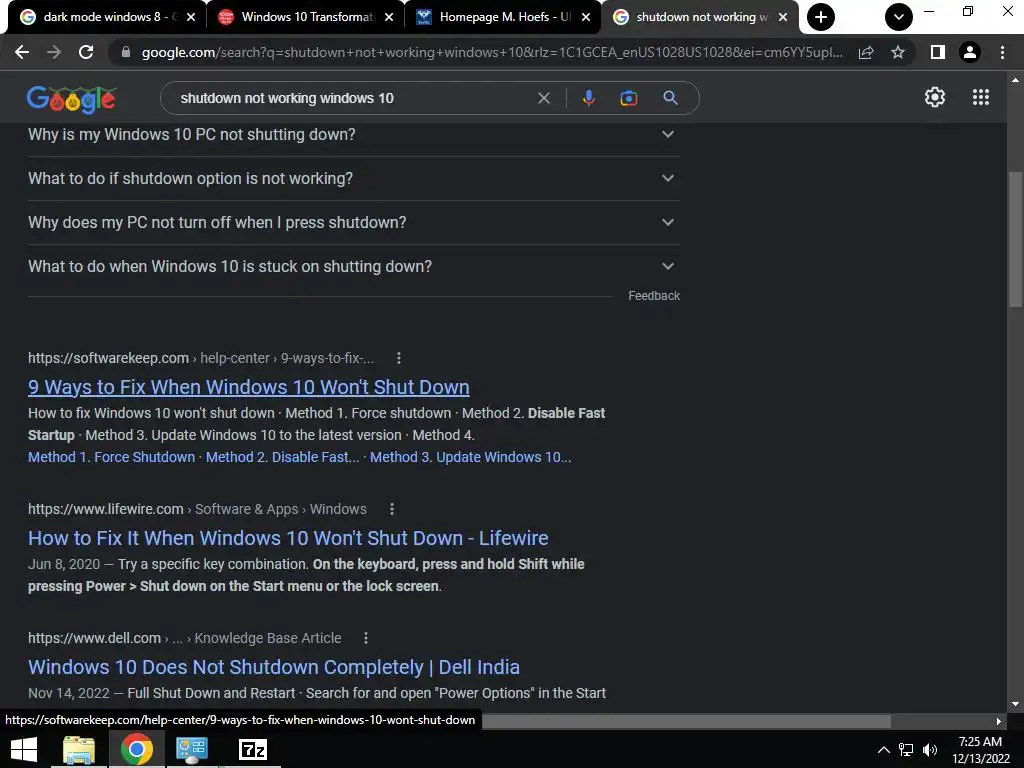Open File Explorer from the taskbar
The image size is (1024, 768).
(x=79, y=750)
